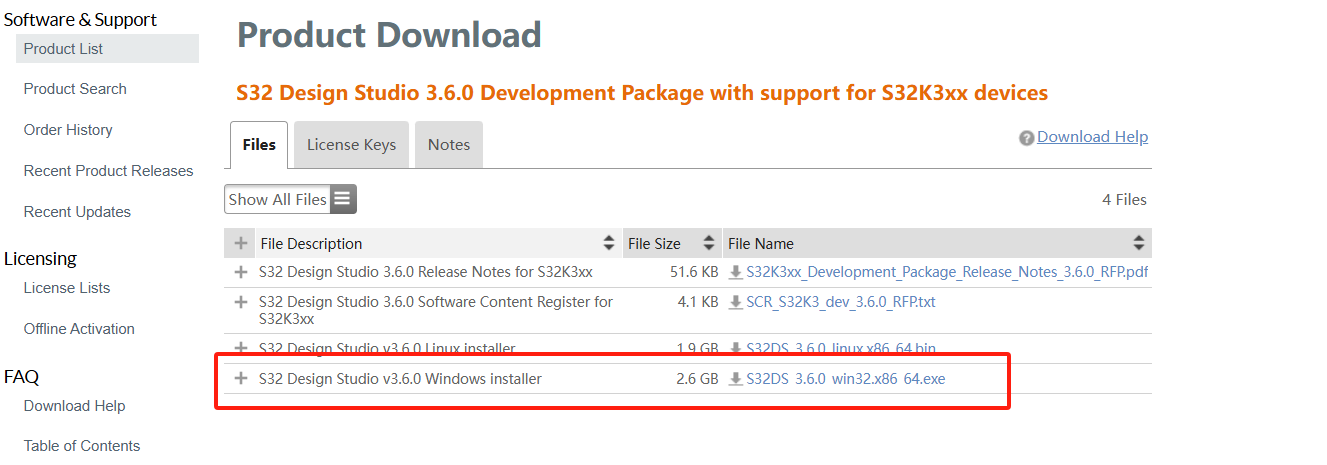1327x465 pixels.
Task: Expand the Software Content Register row
Action: point(240,302)
